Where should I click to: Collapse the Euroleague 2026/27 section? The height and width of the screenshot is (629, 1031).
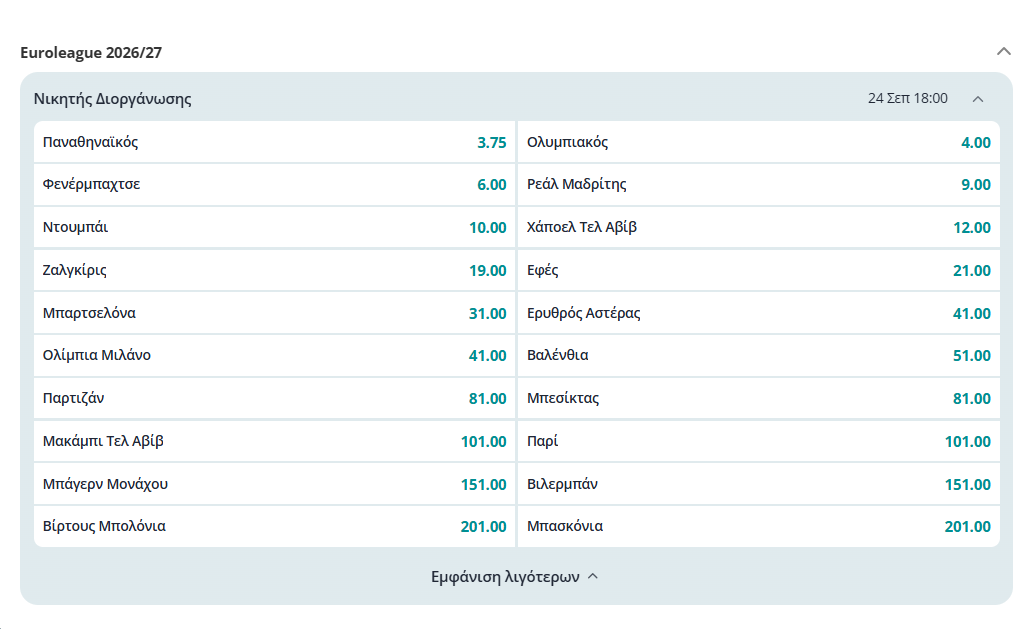(x=1003, y=51)
